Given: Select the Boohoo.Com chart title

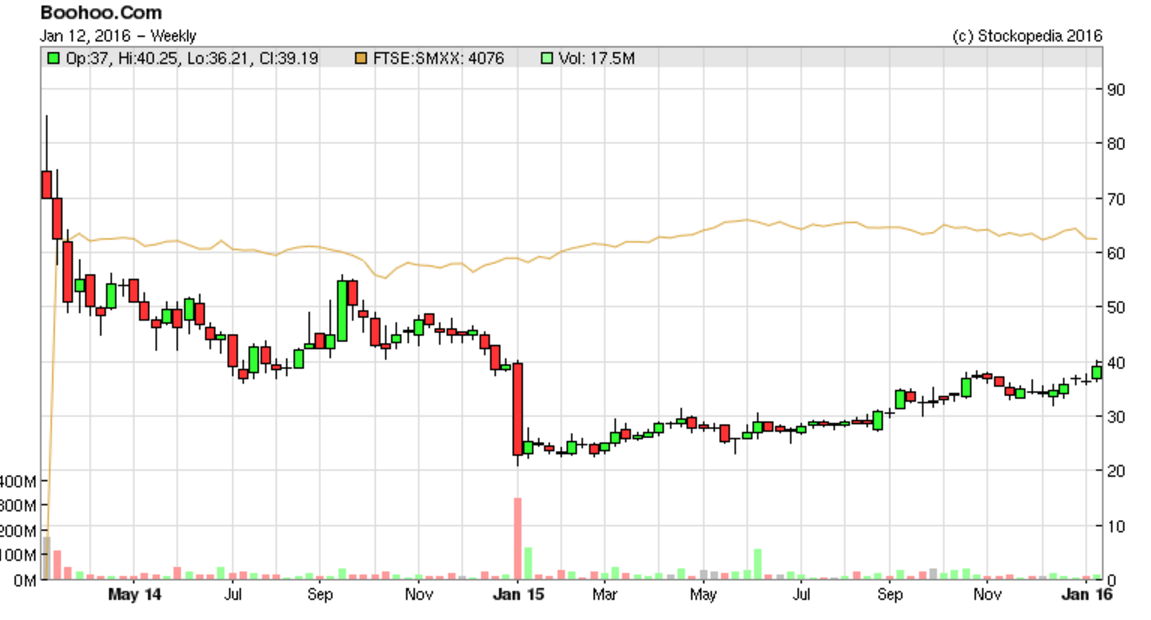Looking at the screenshot, I should tap(101, 12).
